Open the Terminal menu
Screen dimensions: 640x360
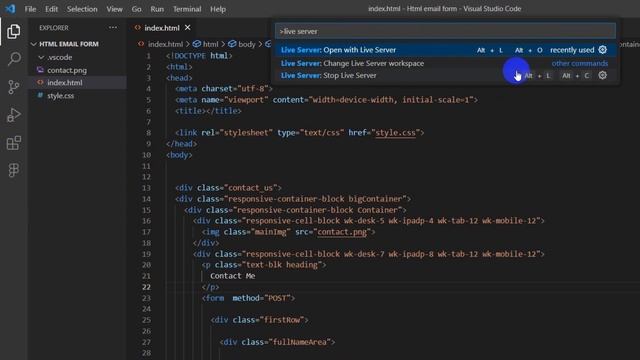click(x=187, y=9)
